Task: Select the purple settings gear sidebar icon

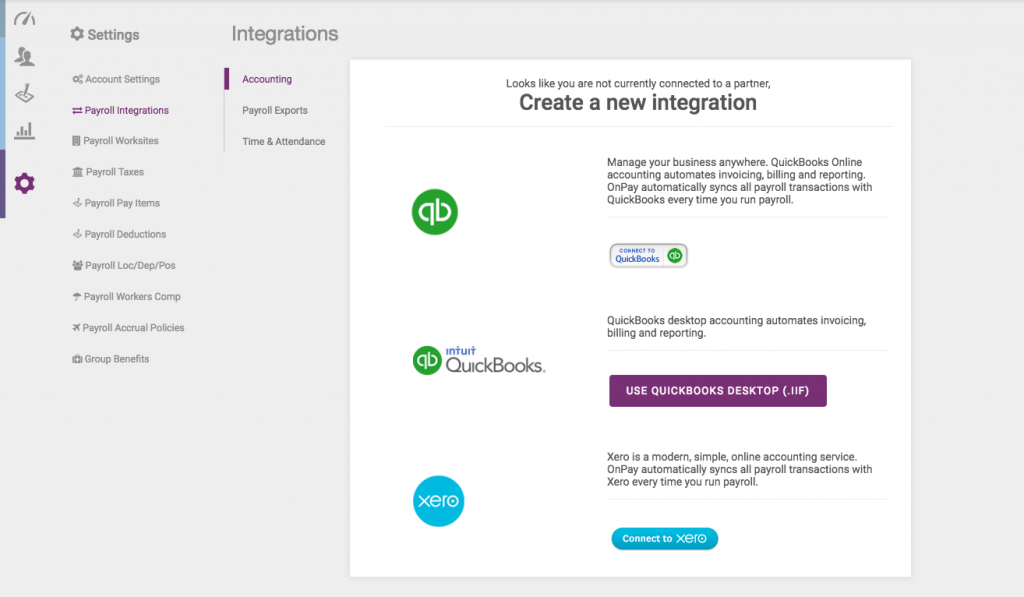Action: point(24,184)
